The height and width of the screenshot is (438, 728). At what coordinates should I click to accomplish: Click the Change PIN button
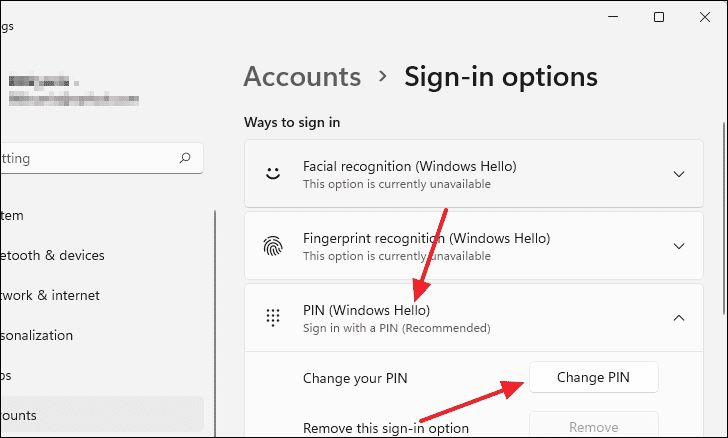(594, 377)
